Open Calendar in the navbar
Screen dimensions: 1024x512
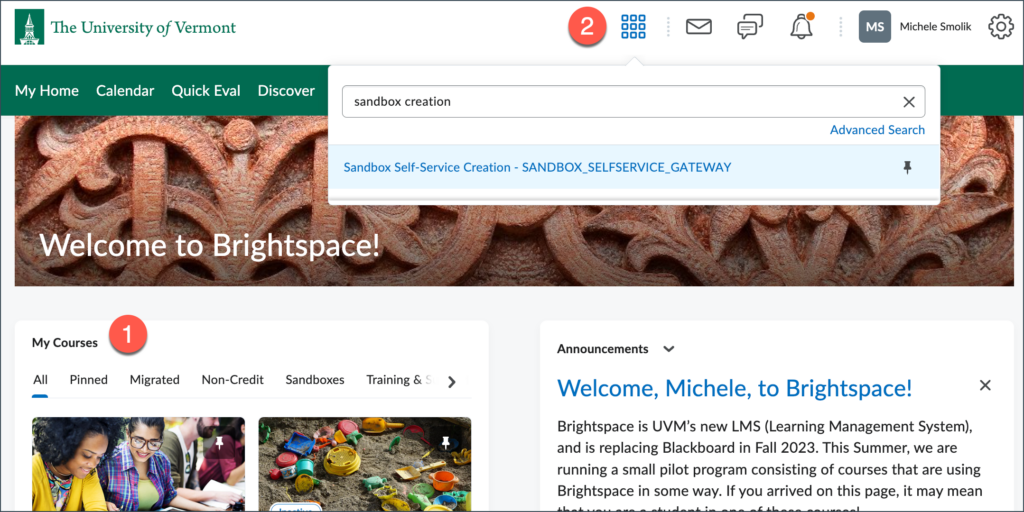(125, 91)
